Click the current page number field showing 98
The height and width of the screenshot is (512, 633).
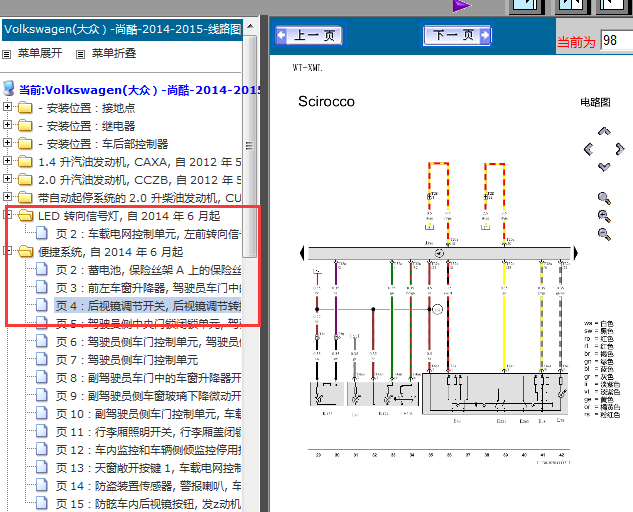(616, 40)
